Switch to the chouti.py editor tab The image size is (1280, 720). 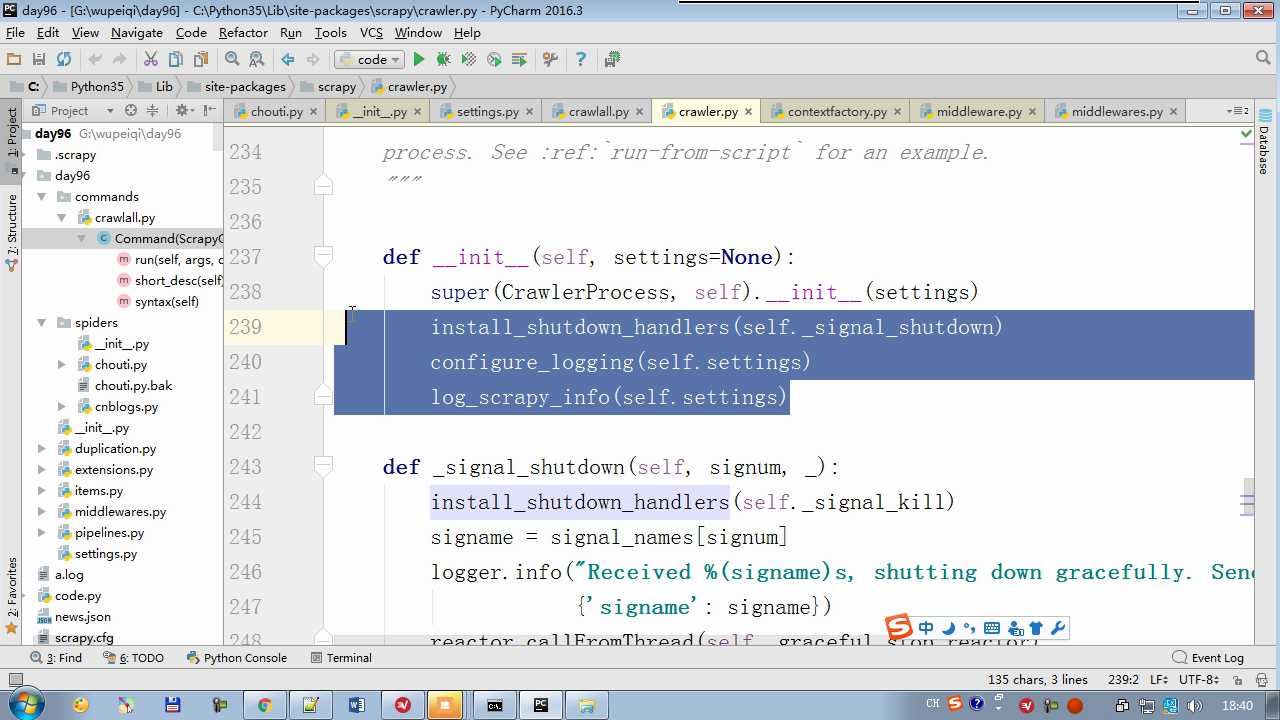(277, 111)
